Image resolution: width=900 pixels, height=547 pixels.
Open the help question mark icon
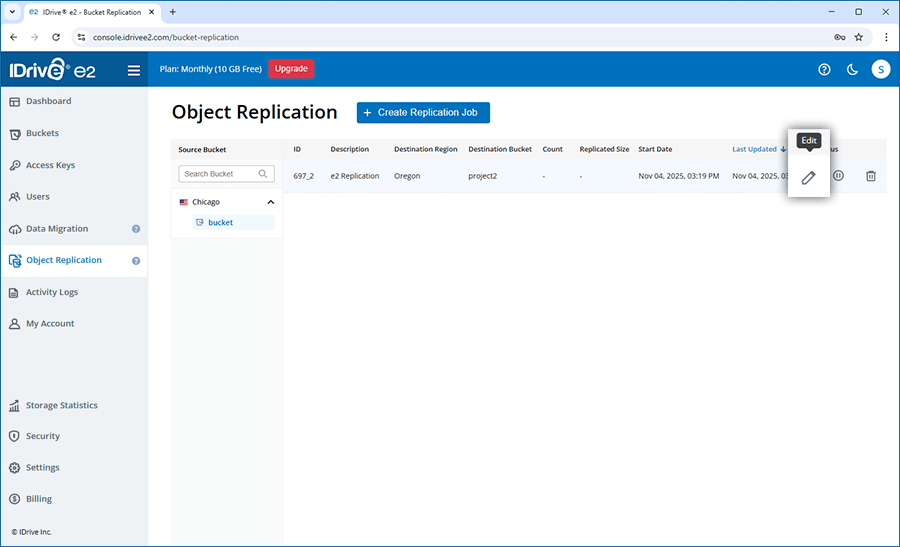(x=824, y=70)
